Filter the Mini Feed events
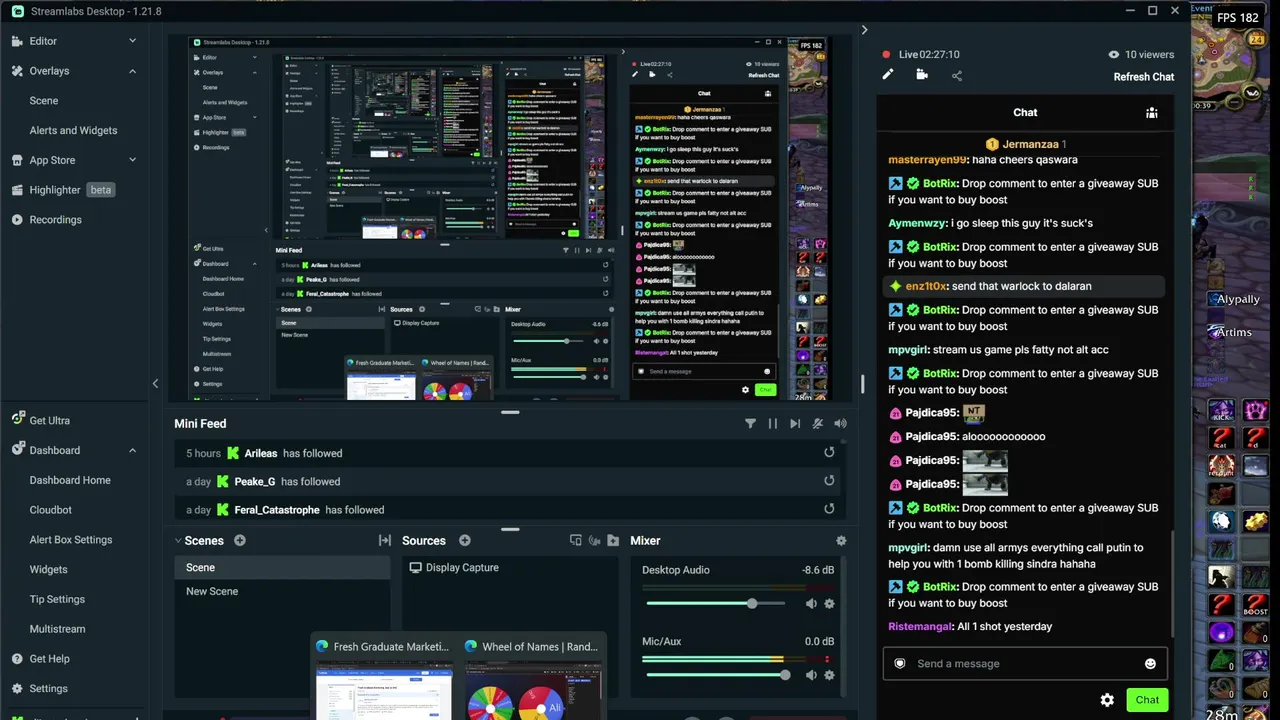The height and width of the screenshot is (720, 1280). click(750, 424)
